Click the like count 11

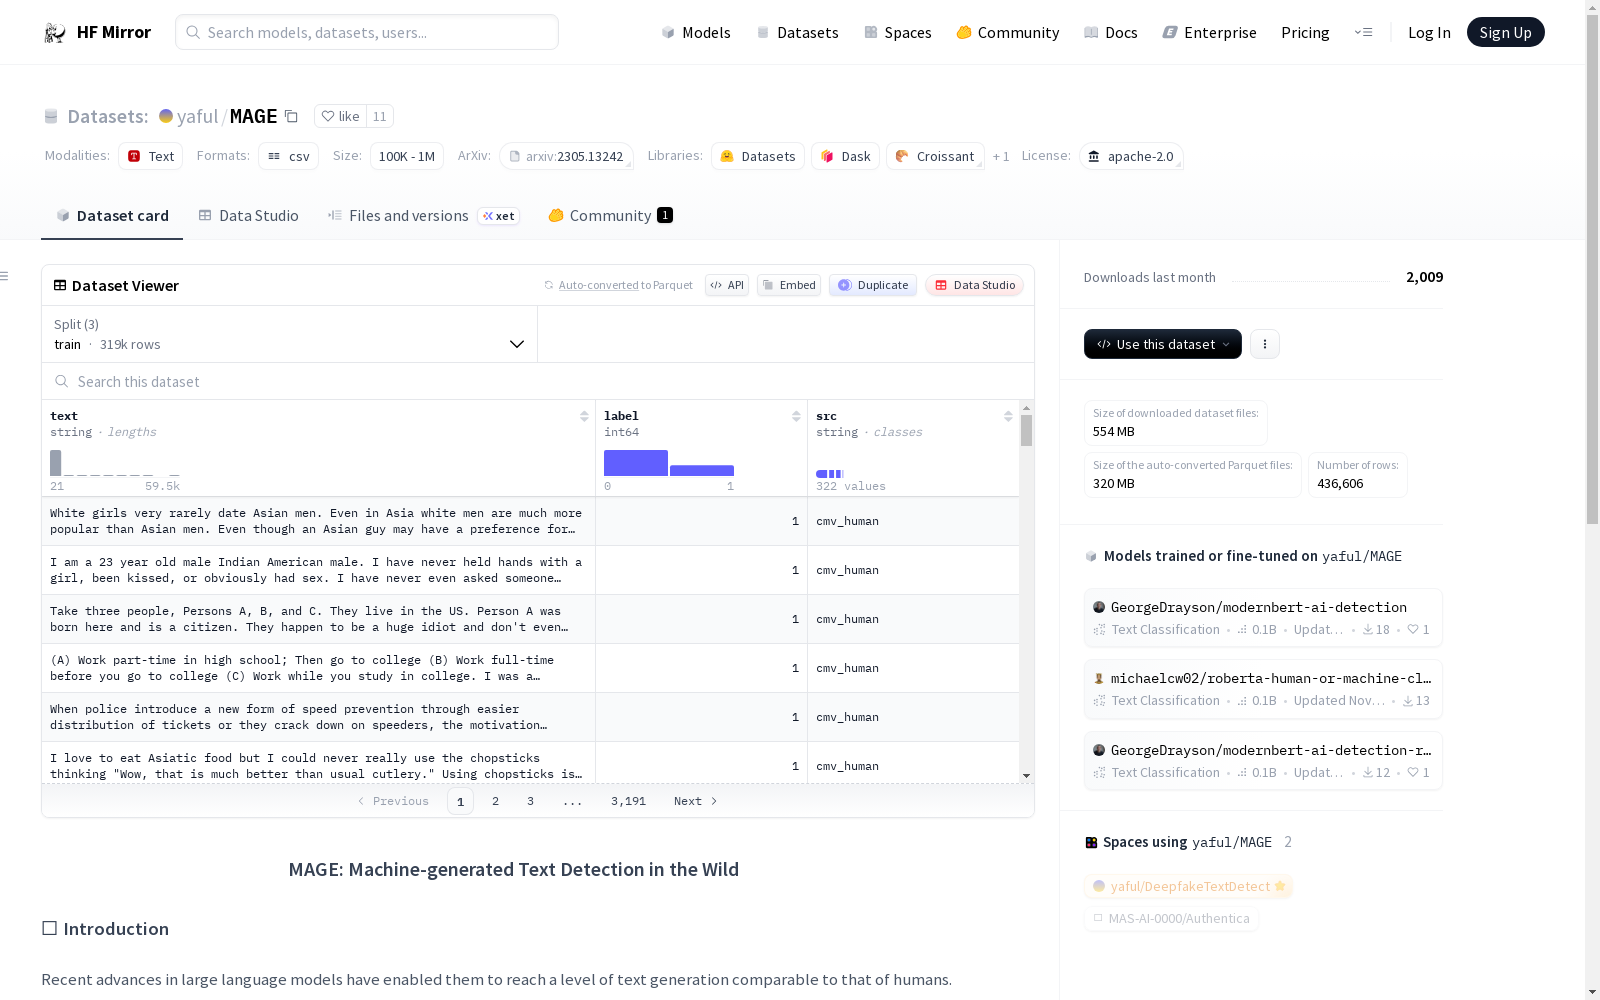coord(380,116)
